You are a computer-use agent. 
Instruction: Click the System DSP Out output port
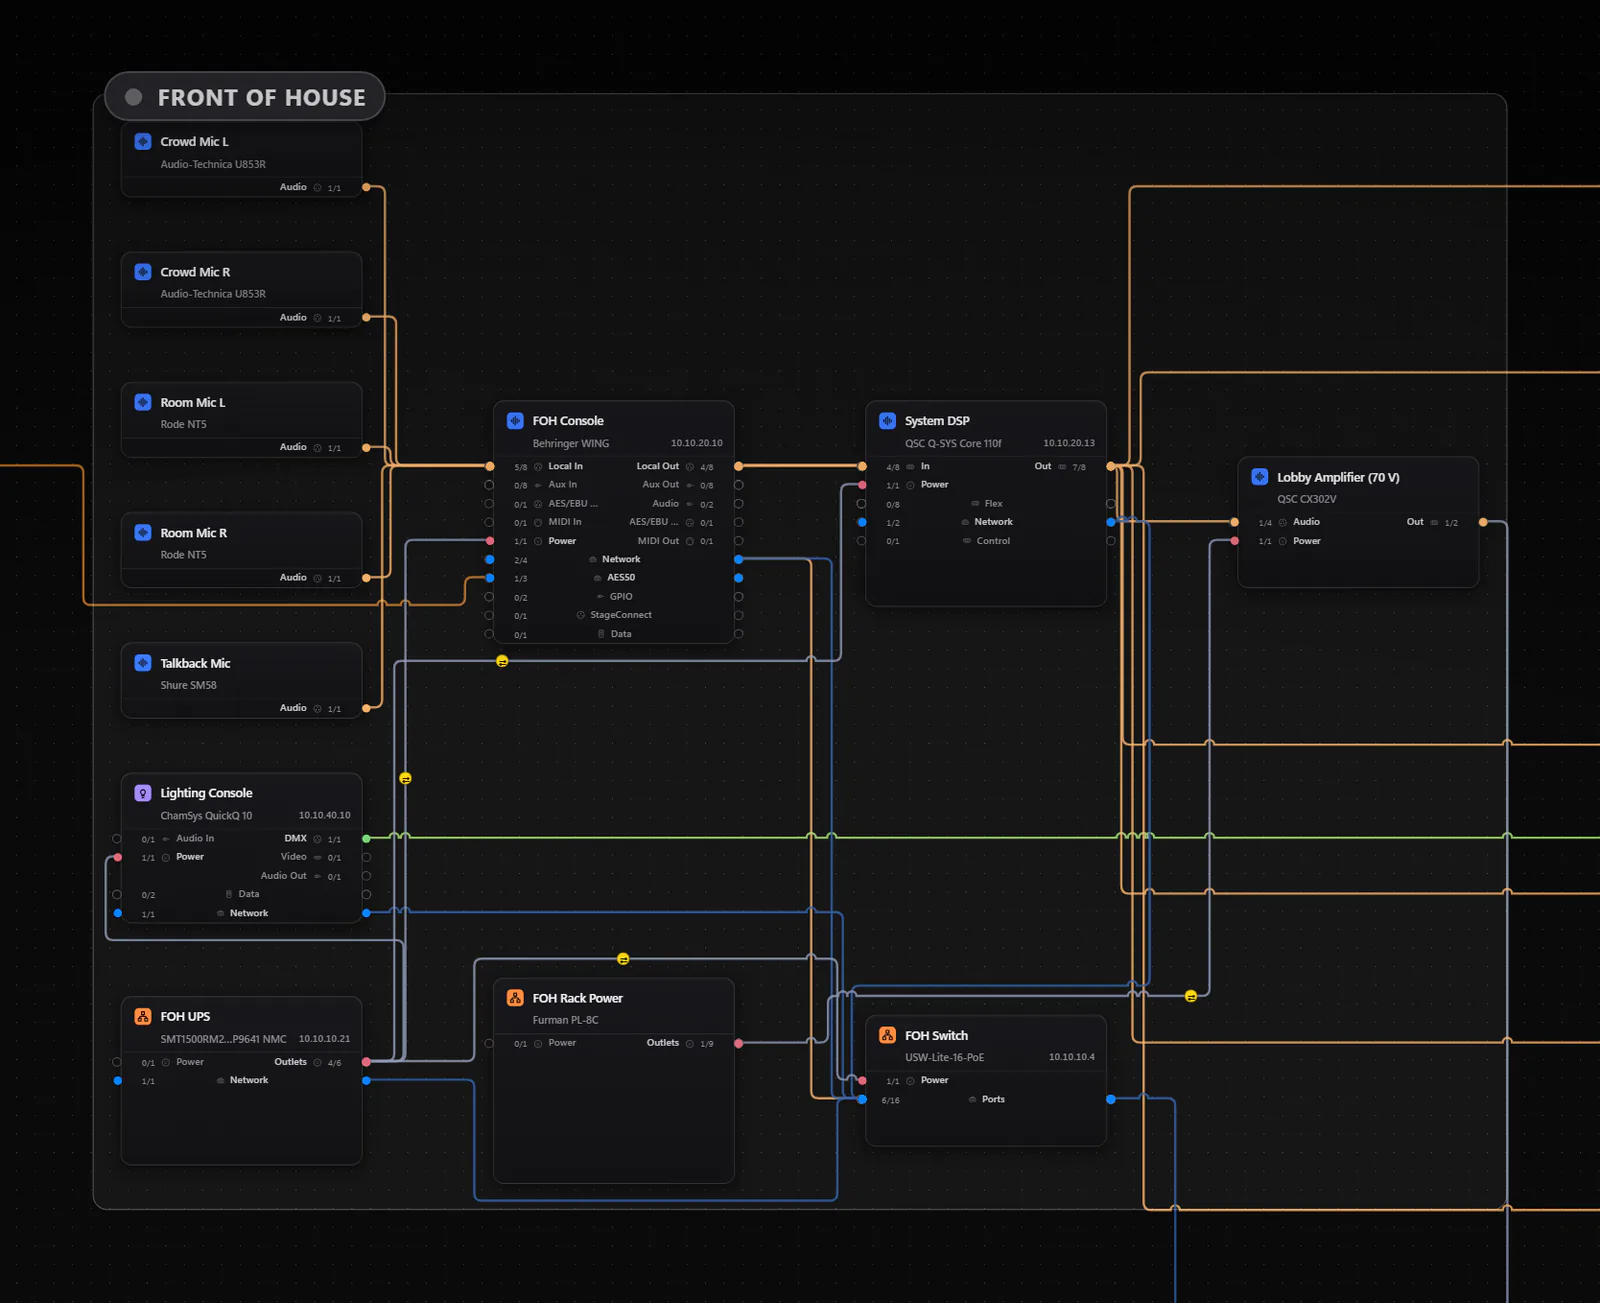(x=1110, y=466)
